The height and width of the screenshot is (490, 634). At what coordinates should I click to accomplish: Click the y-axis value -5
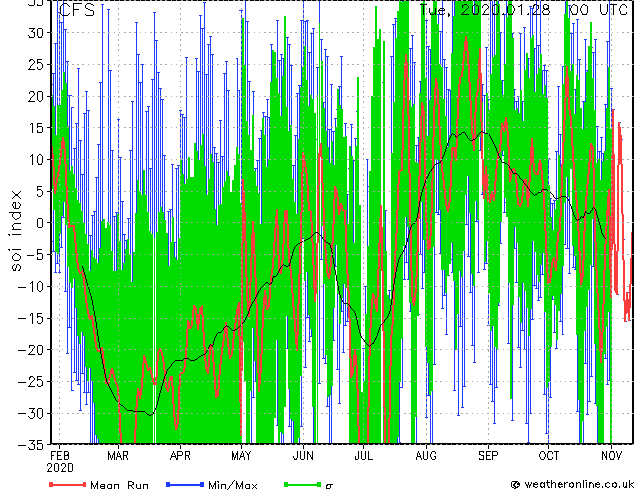click(x=34, y=255)
